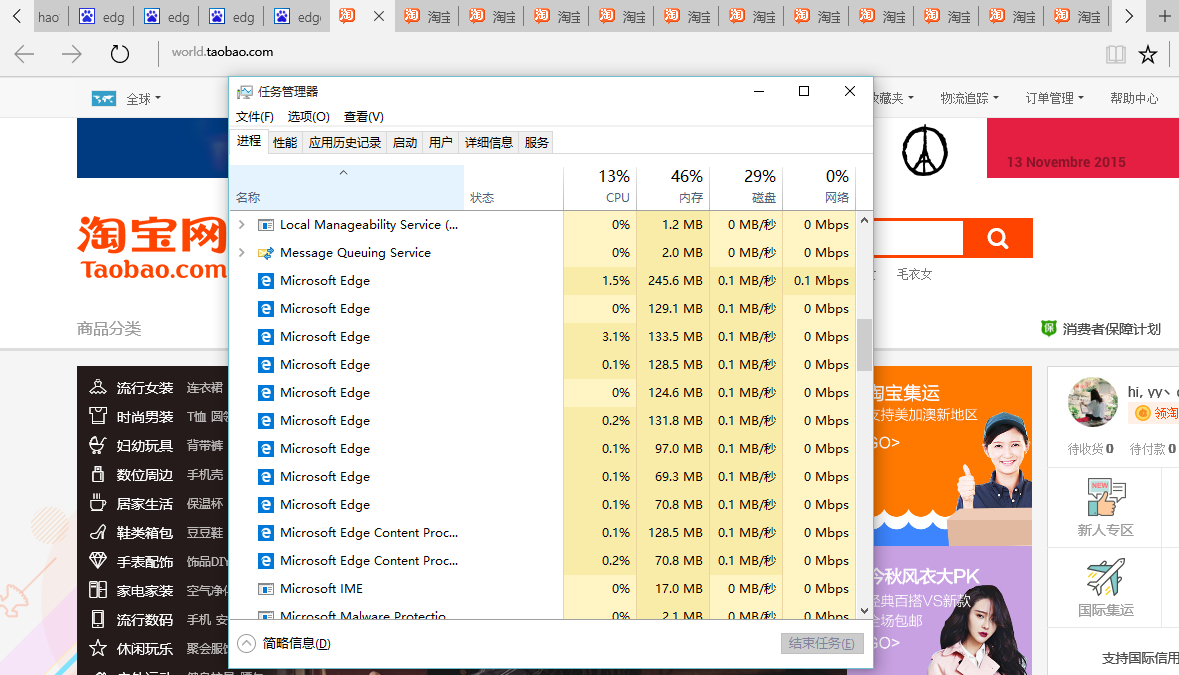Switch to the hao browser tab

pos(48,17)
